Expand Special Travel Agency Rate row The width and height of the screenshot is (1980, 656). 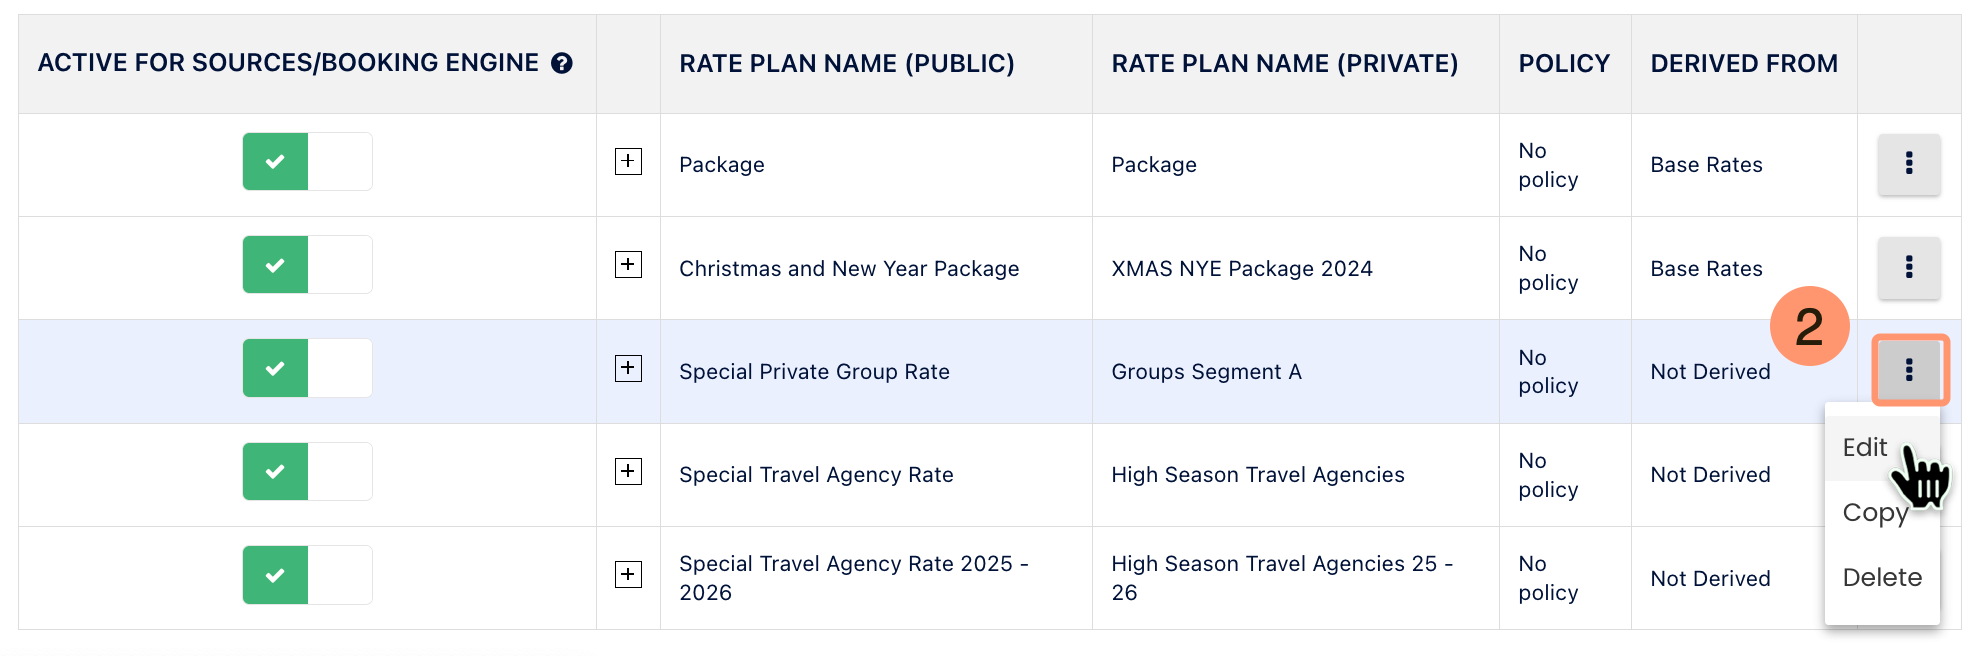(x=628, y=471)
